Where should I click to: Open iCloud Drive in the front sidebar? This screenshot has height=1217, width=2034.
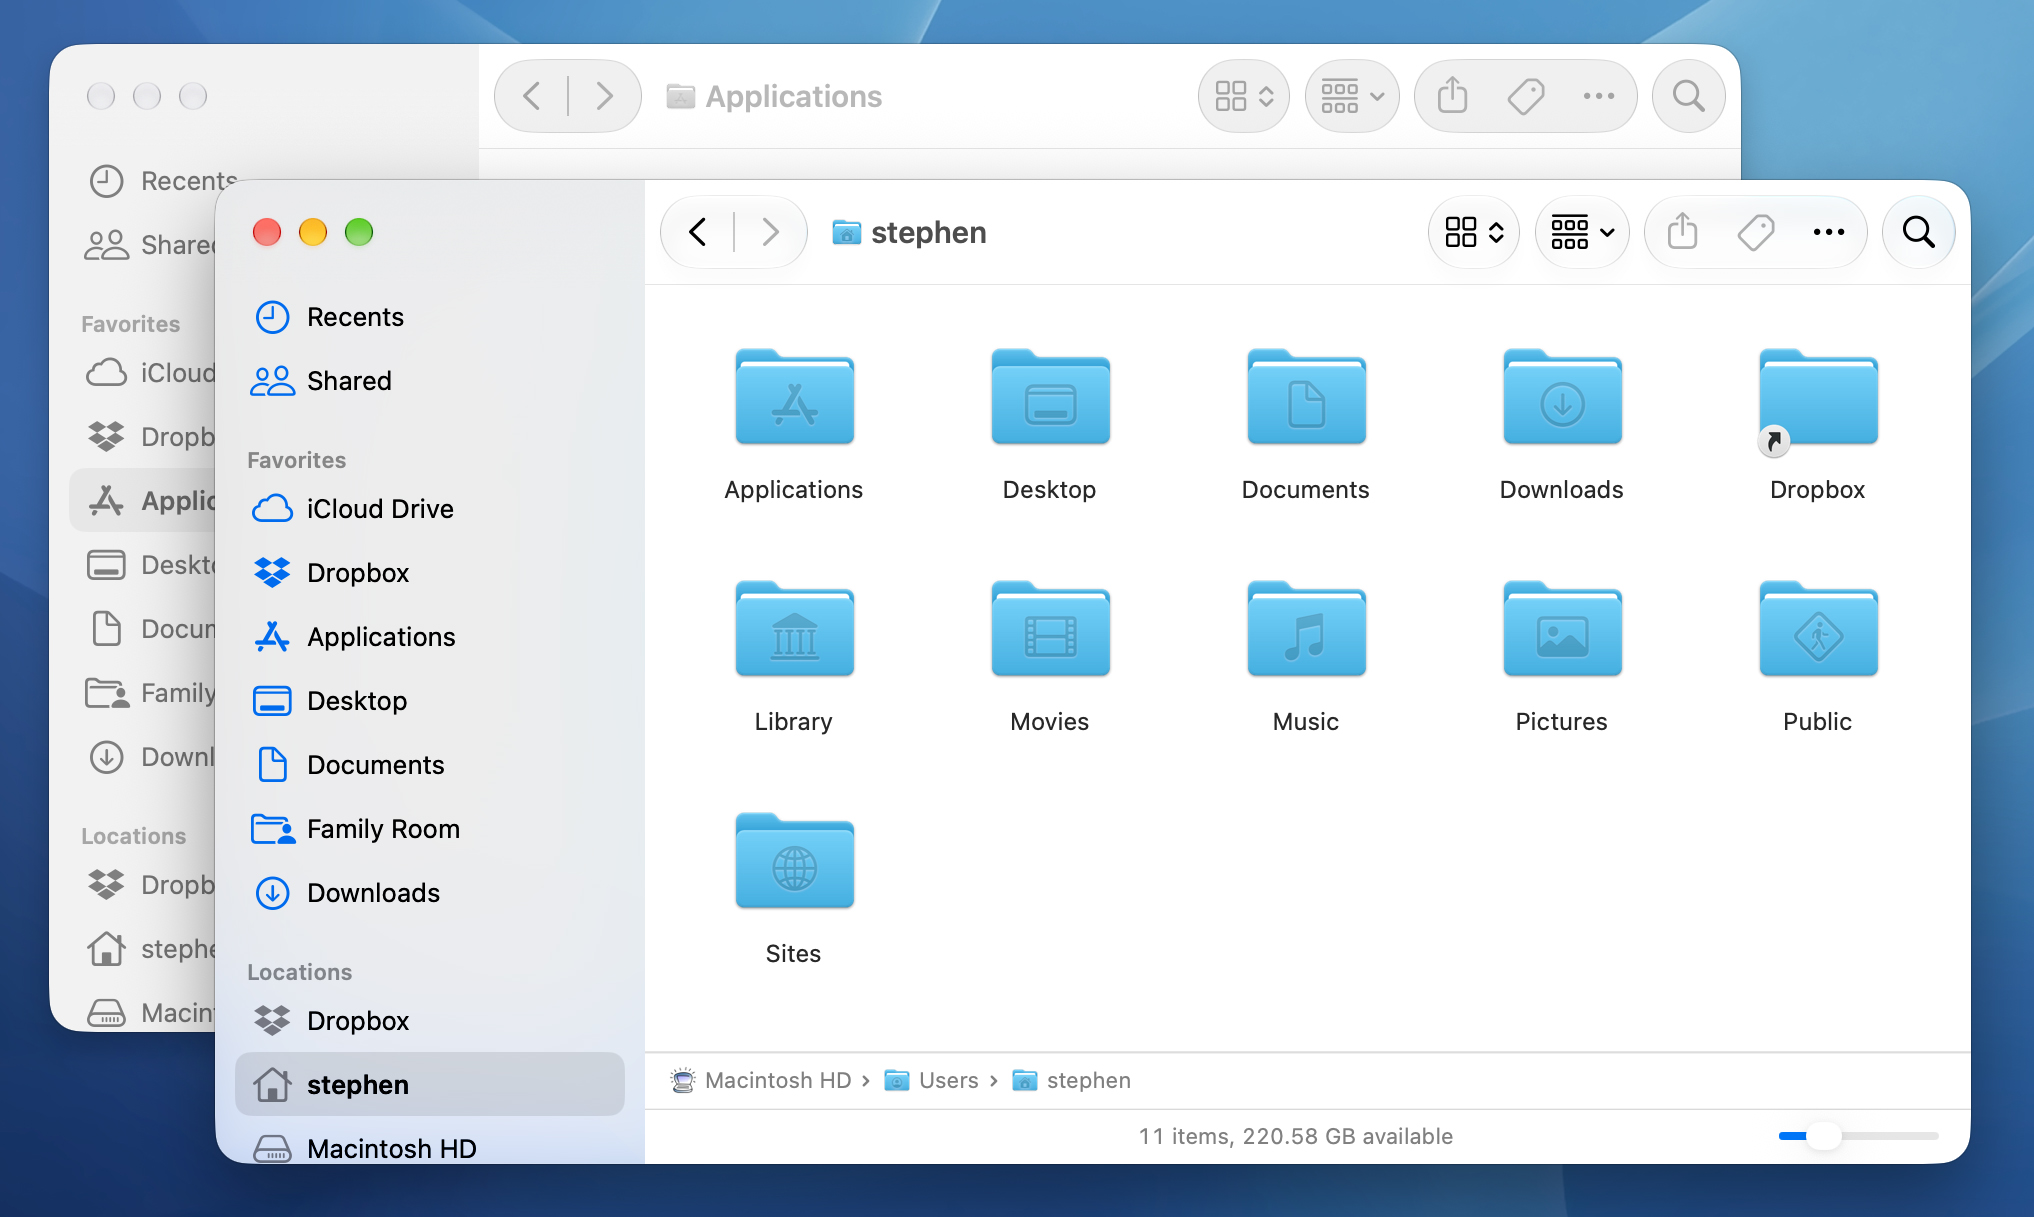tap(430, 509)
